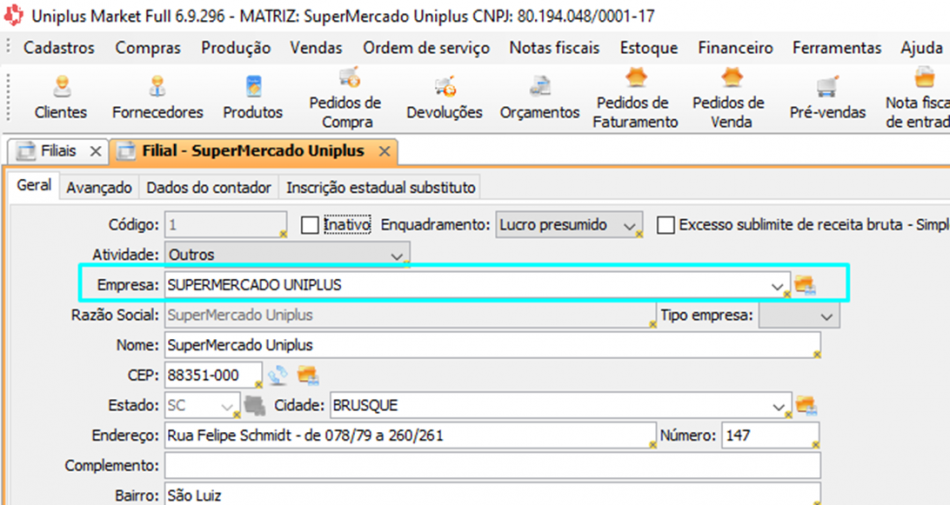Select the Geral tab

[34, 185]
